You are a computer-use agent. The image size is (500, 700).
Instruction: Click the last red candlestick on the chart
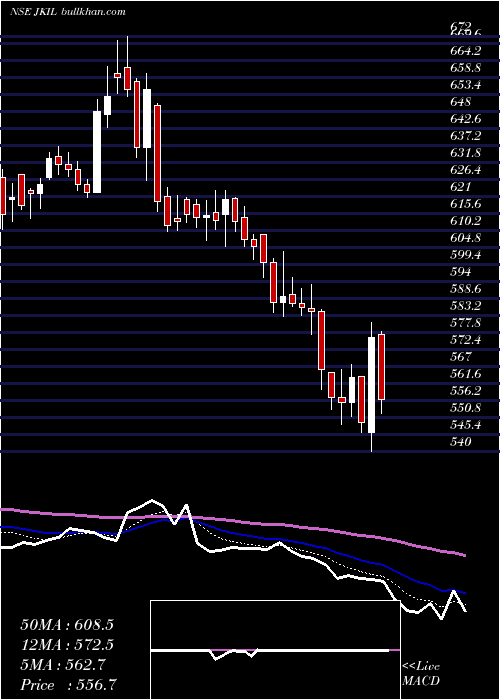[382, 367]
